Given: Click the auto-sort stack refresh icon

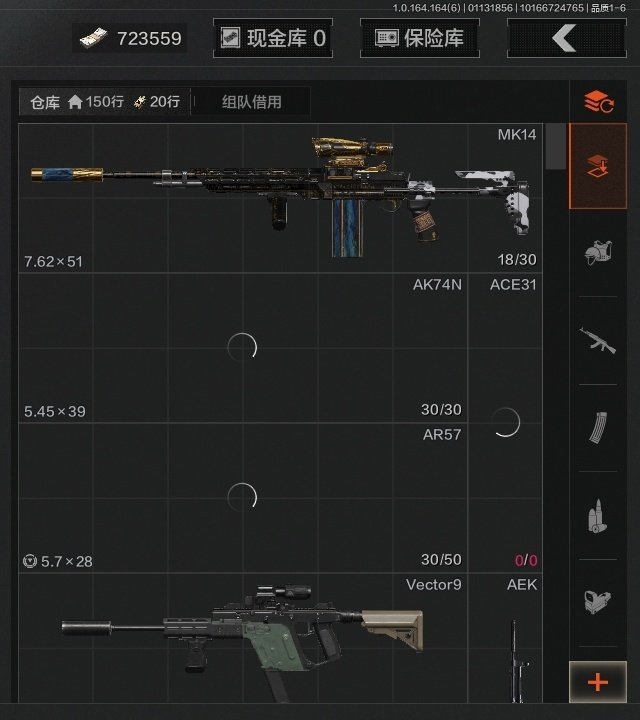Looking at the screenshot, I should point(598,101).
